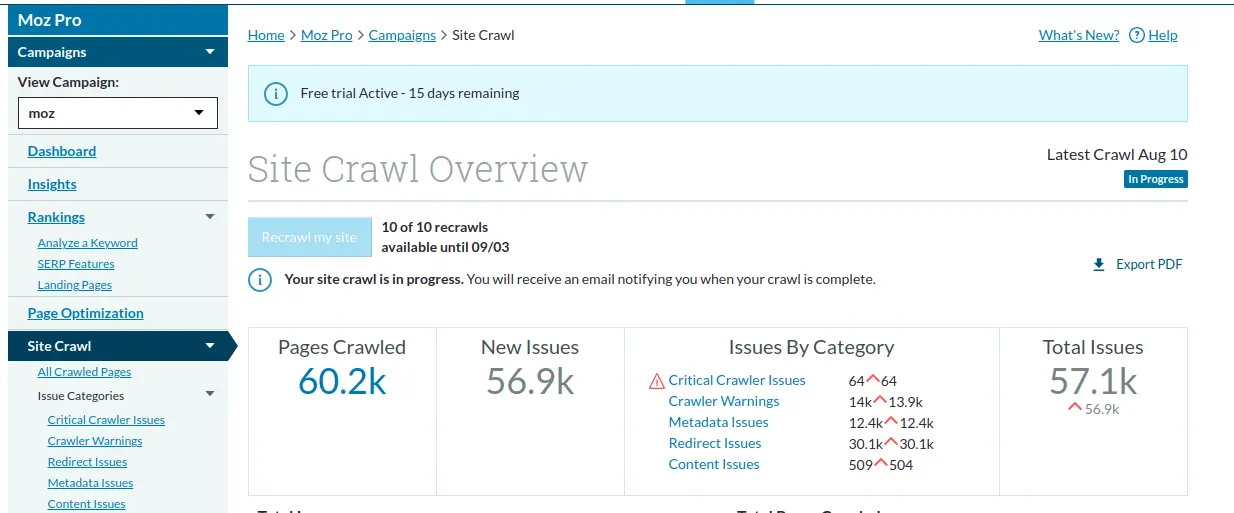Click the 10 of 10 recrawls text
Image resolution: width=1234 pixels, height=513 pixels.
coord(435,227)
